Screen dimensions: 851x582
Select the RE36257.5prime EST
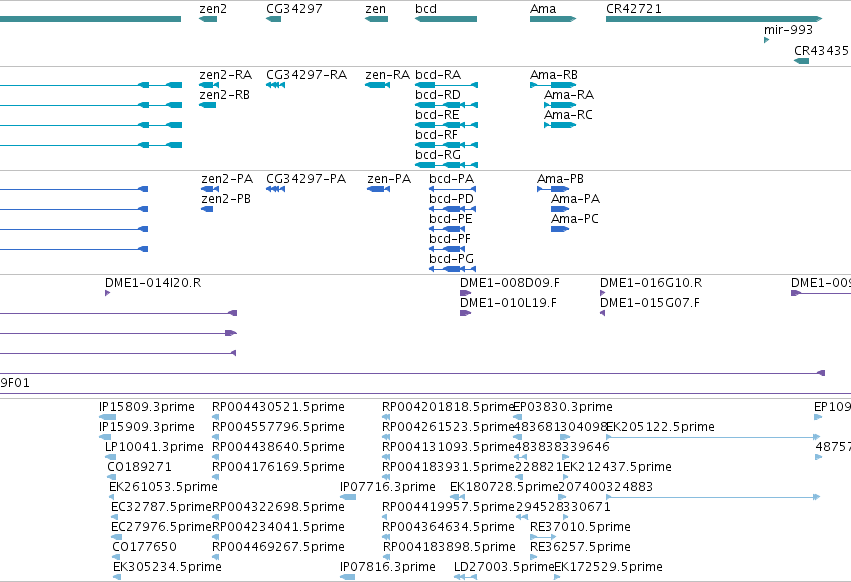click(534, 557)
